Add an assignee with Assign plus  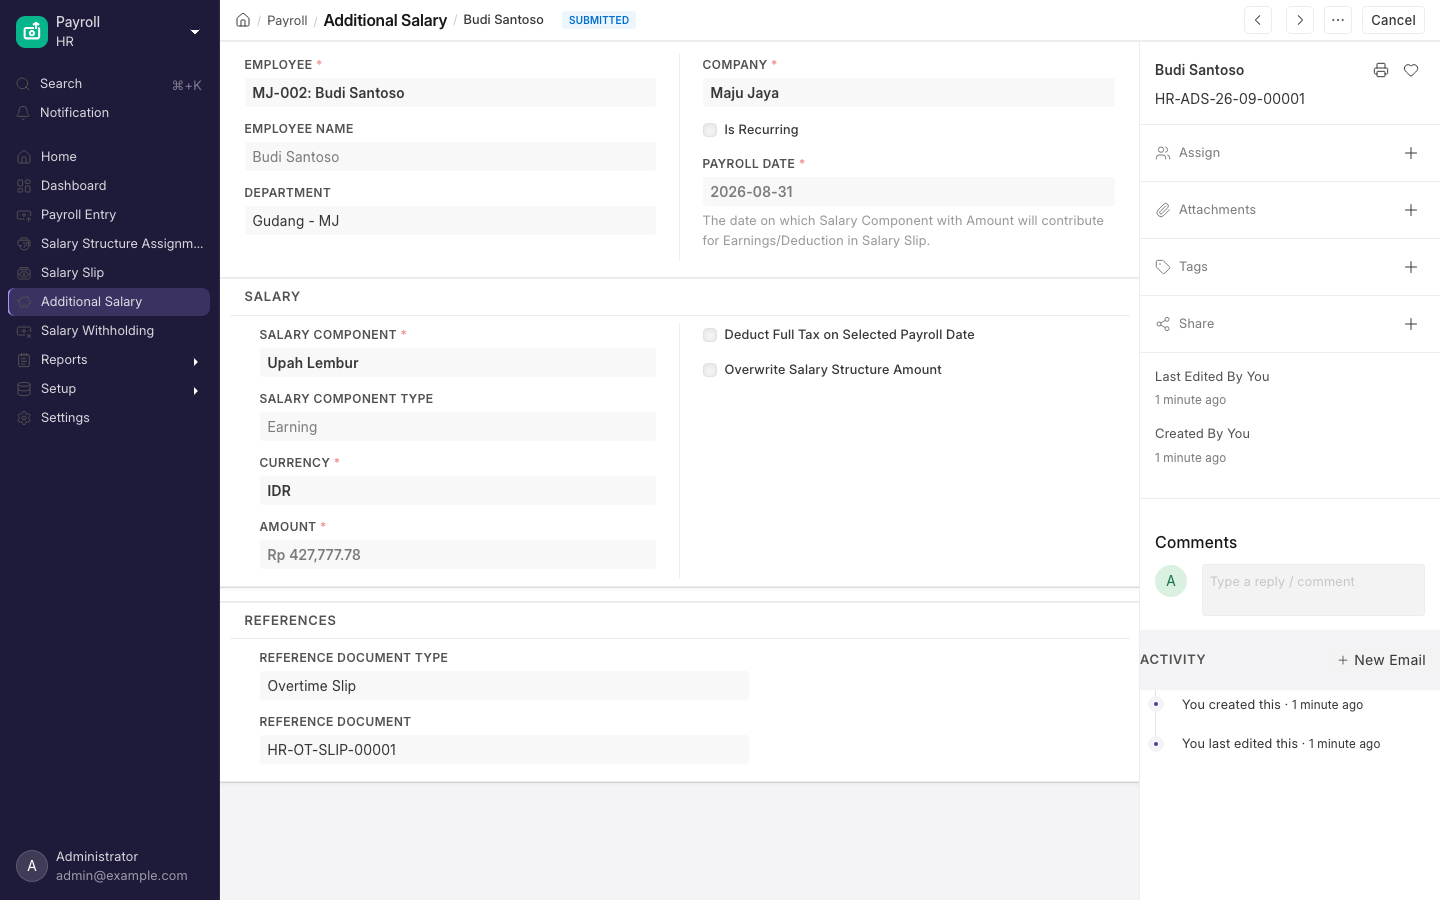click(x=1411, y=153)
